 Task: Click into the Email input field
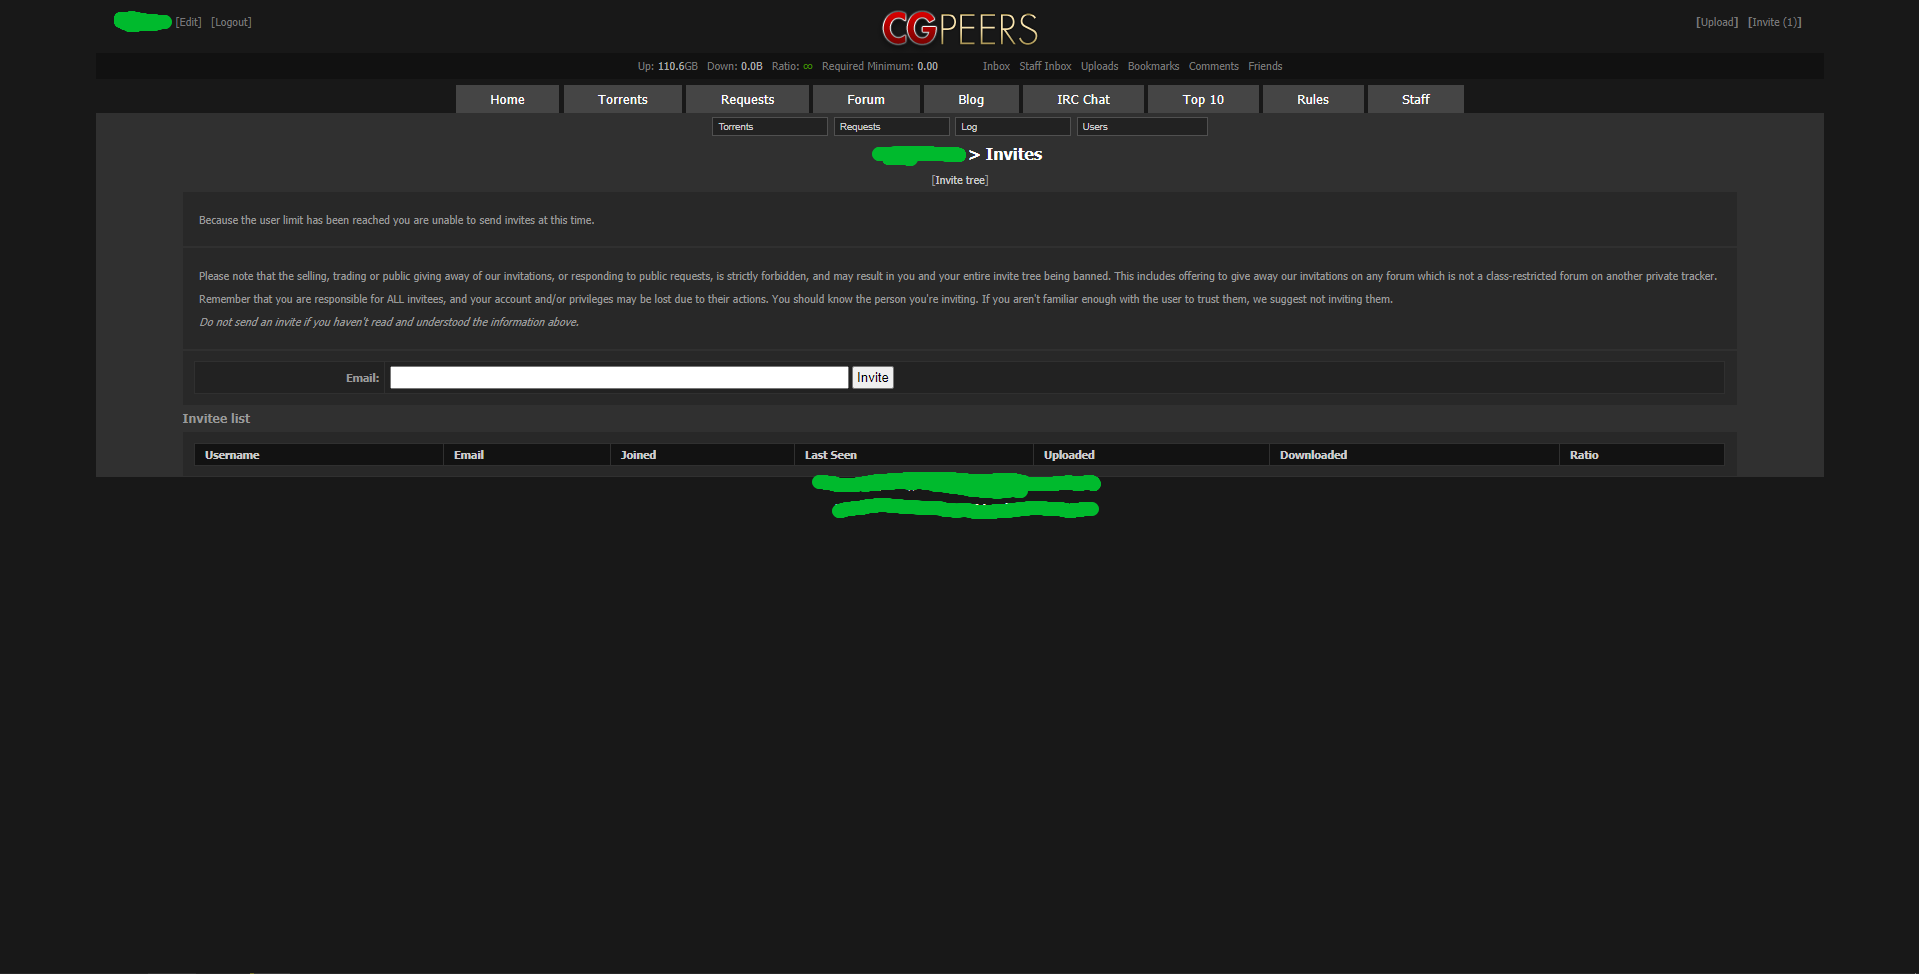[619, 377]
